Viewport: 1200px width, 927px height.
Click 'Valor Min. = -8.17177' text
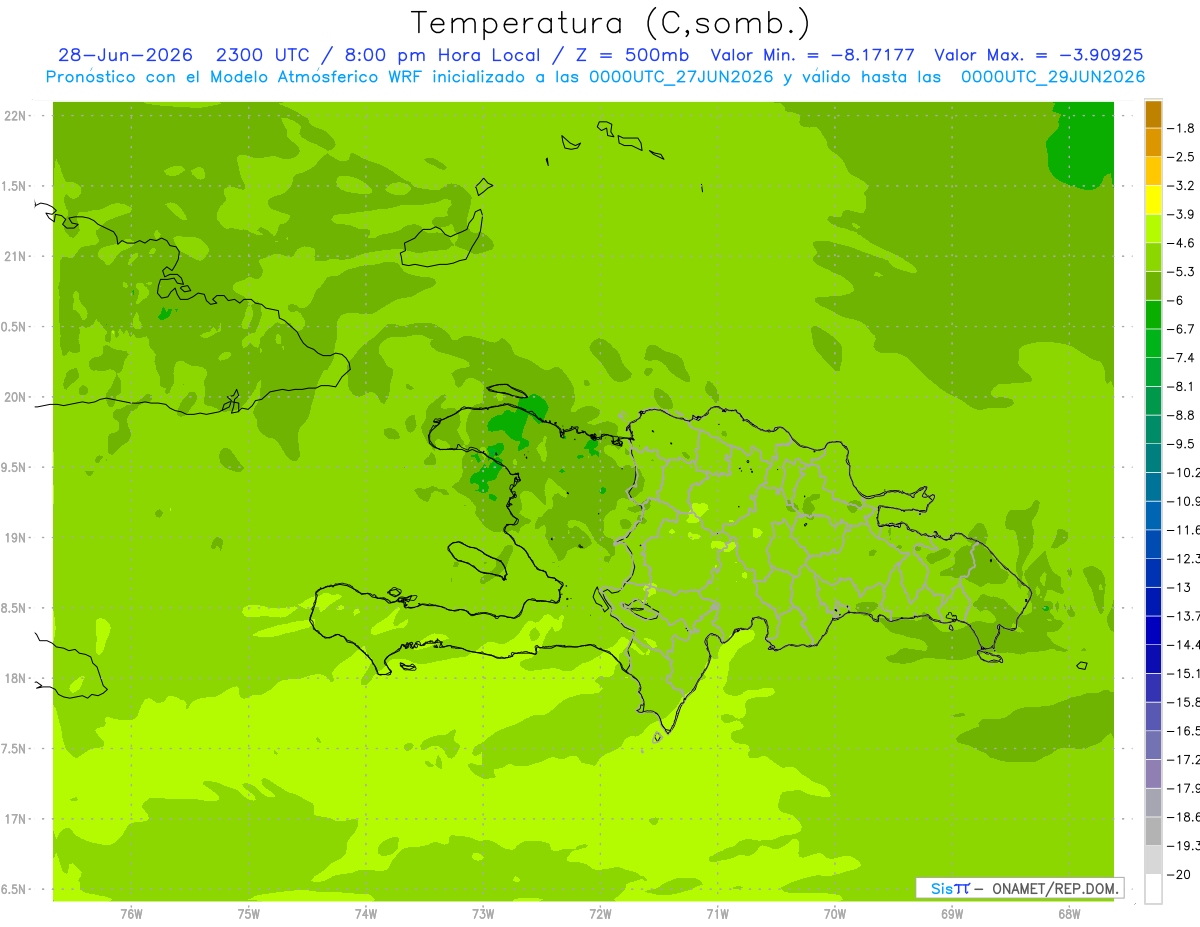coord(813,56)
